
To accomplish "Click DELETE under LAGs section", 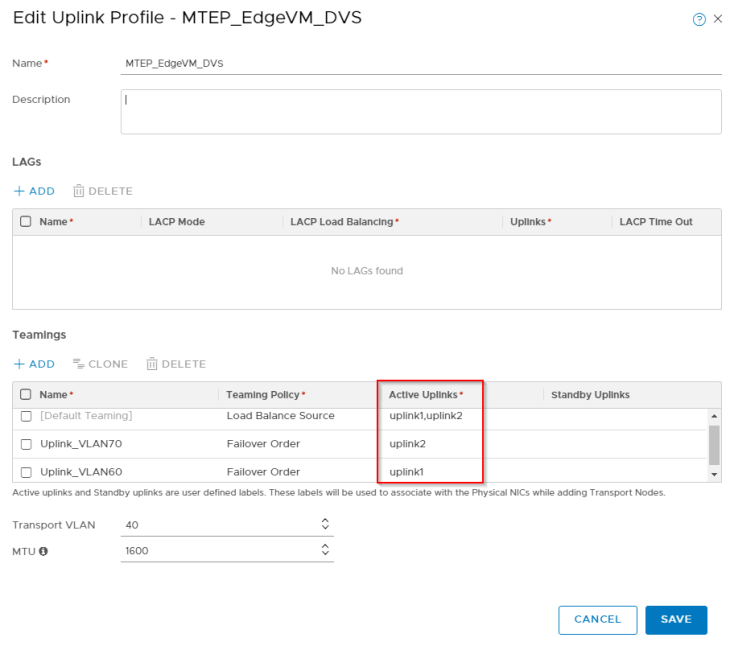I will 102,191.
